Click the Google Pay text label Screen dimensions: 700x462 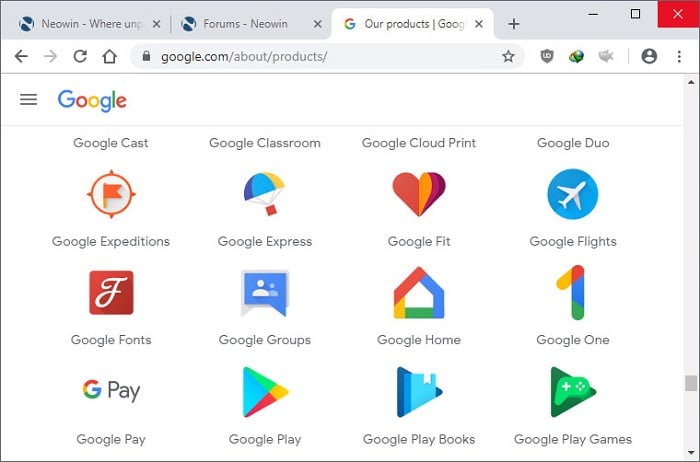coord(111,439)
